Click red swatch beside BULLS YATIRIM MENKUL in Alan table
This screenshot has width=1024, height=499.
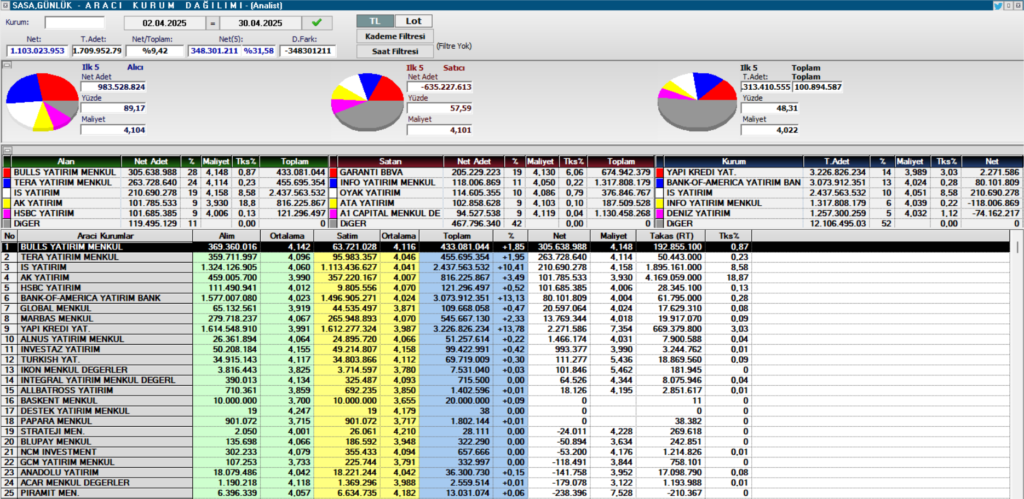coord(7,172)
